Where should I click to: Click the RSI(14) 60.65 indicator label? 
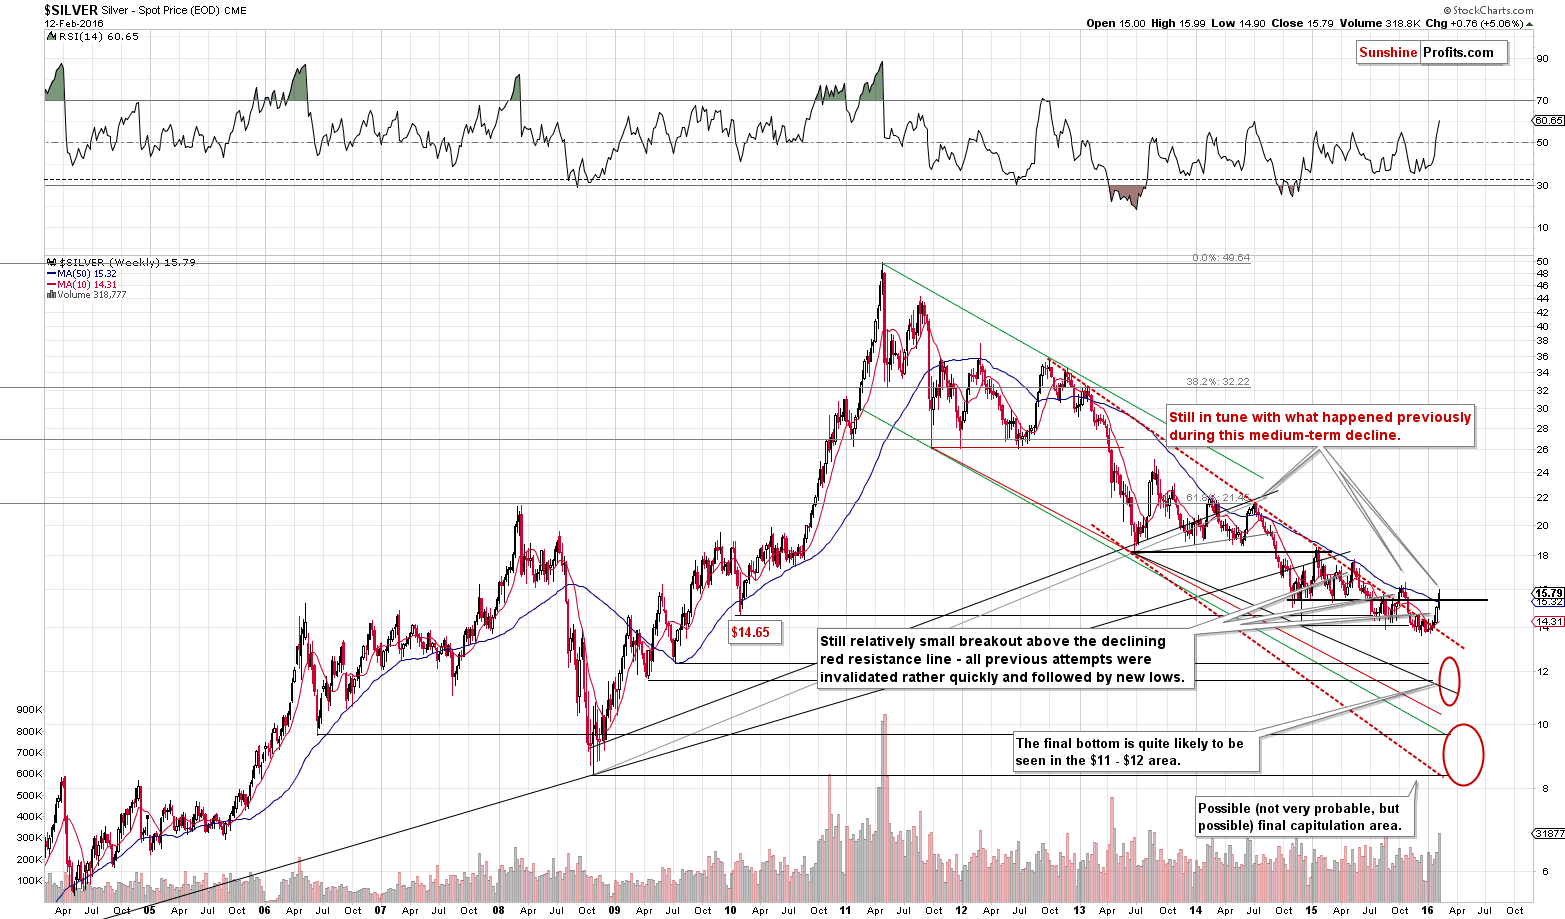coord(93,36)
